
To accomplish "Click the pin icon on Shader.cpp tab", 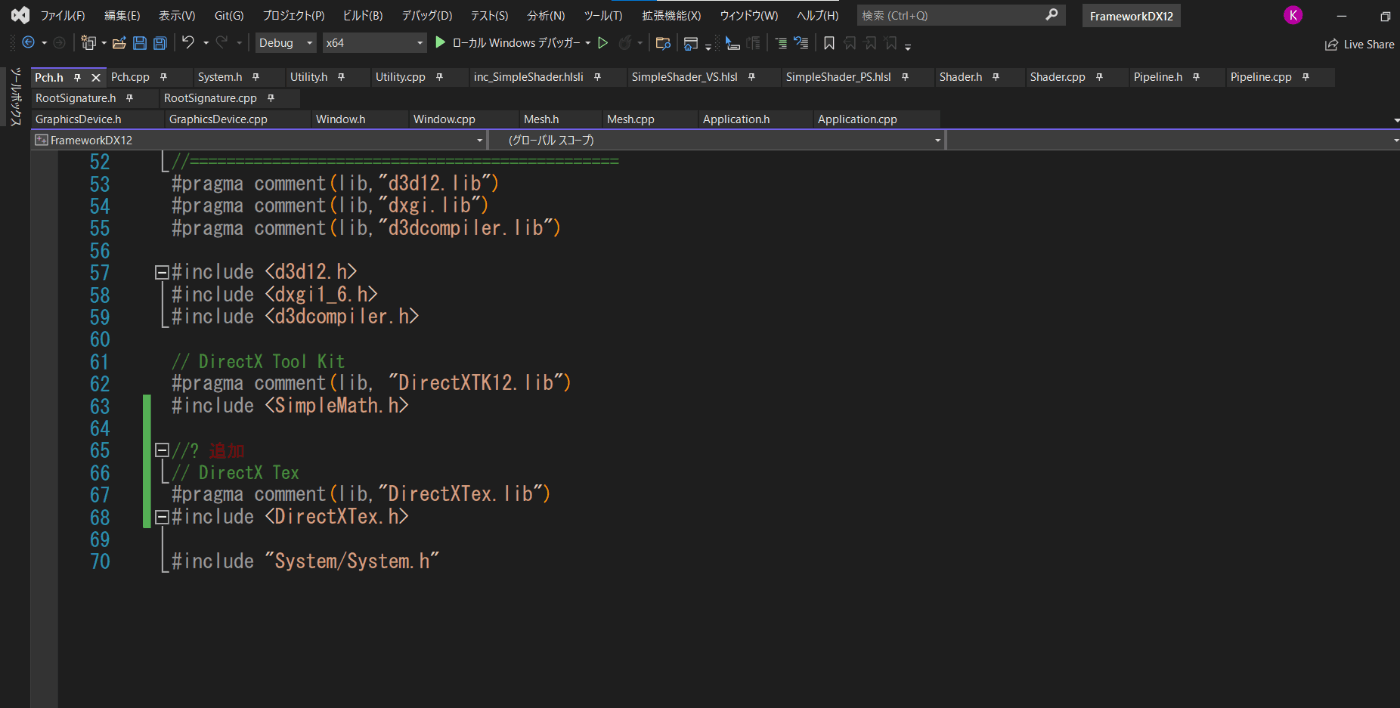I will pyautogui.click(x=1099, y=77).
